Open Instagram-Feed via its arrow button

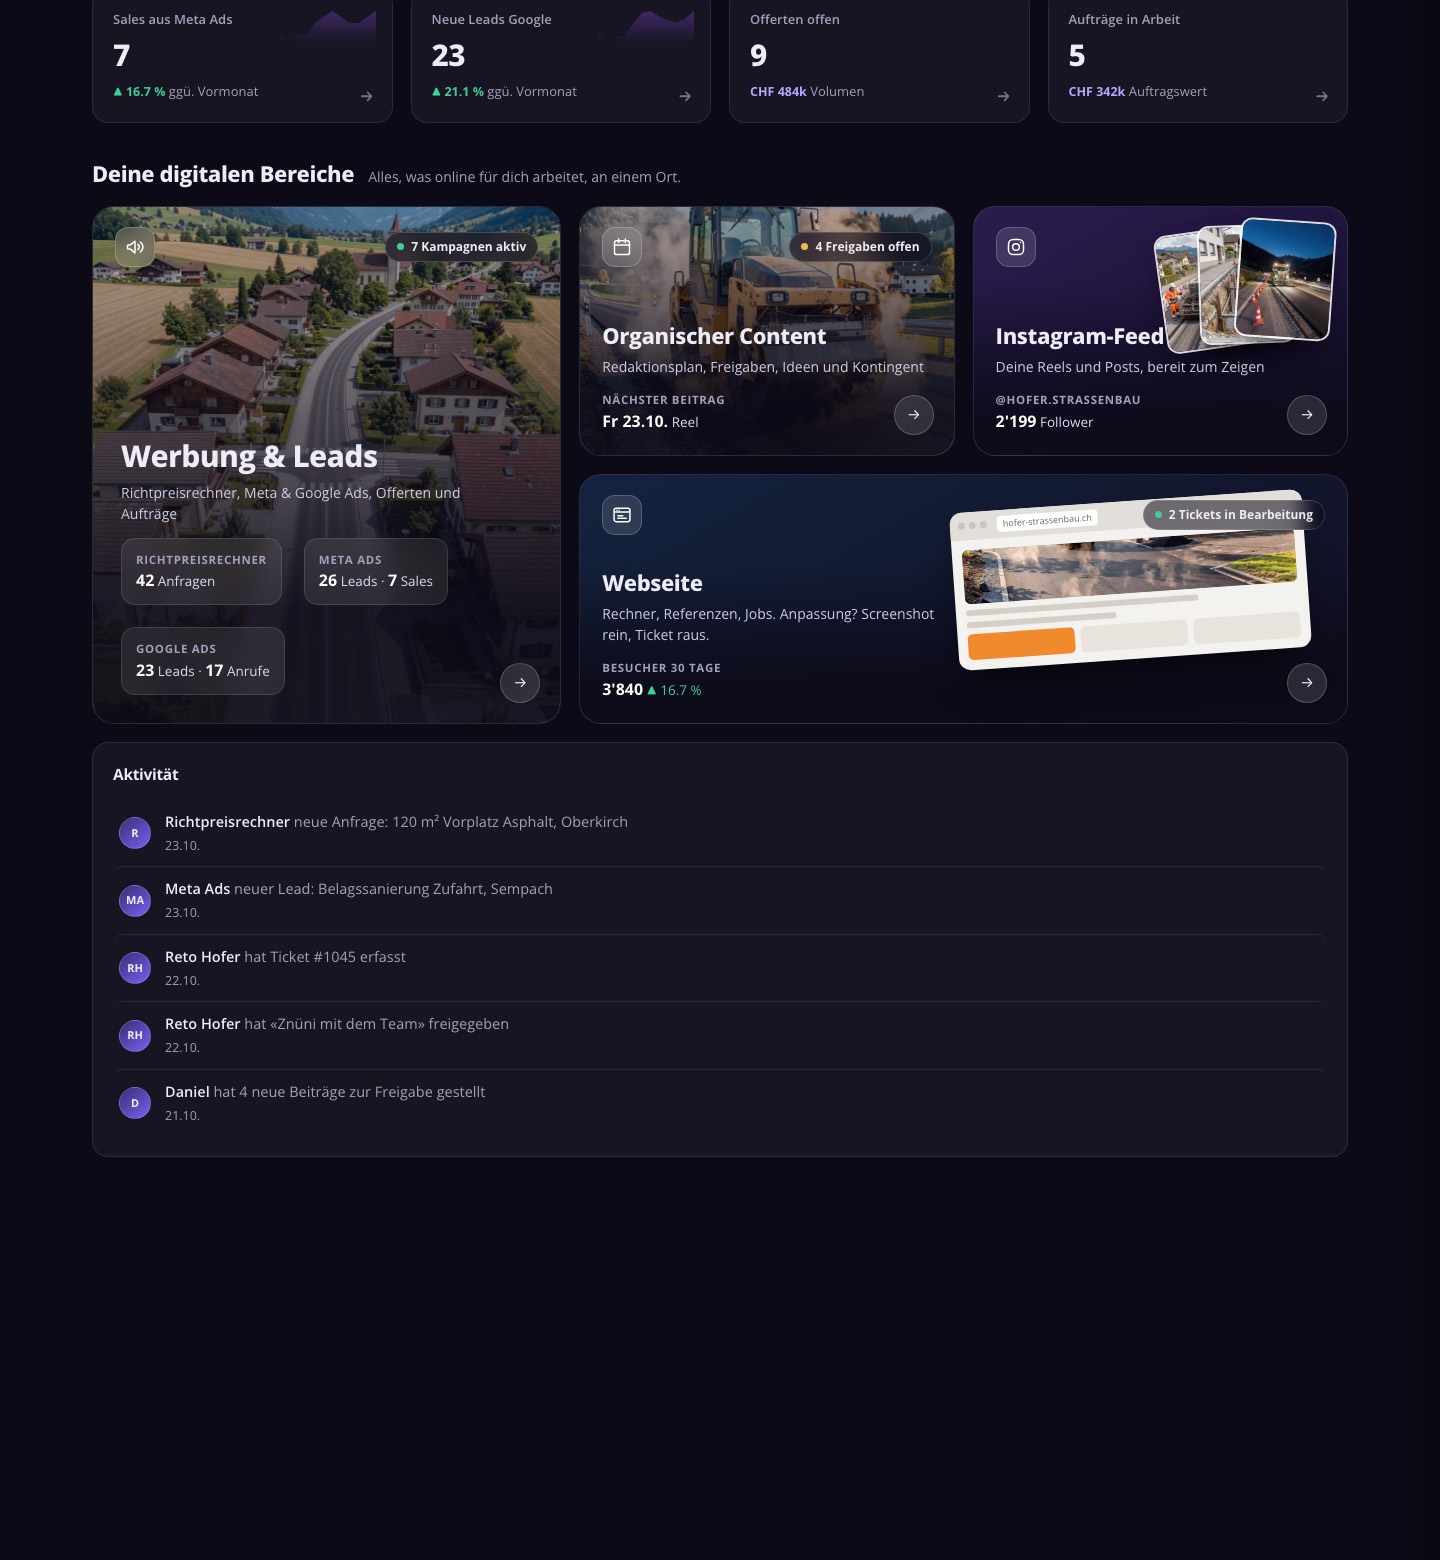click(1307, 415)
